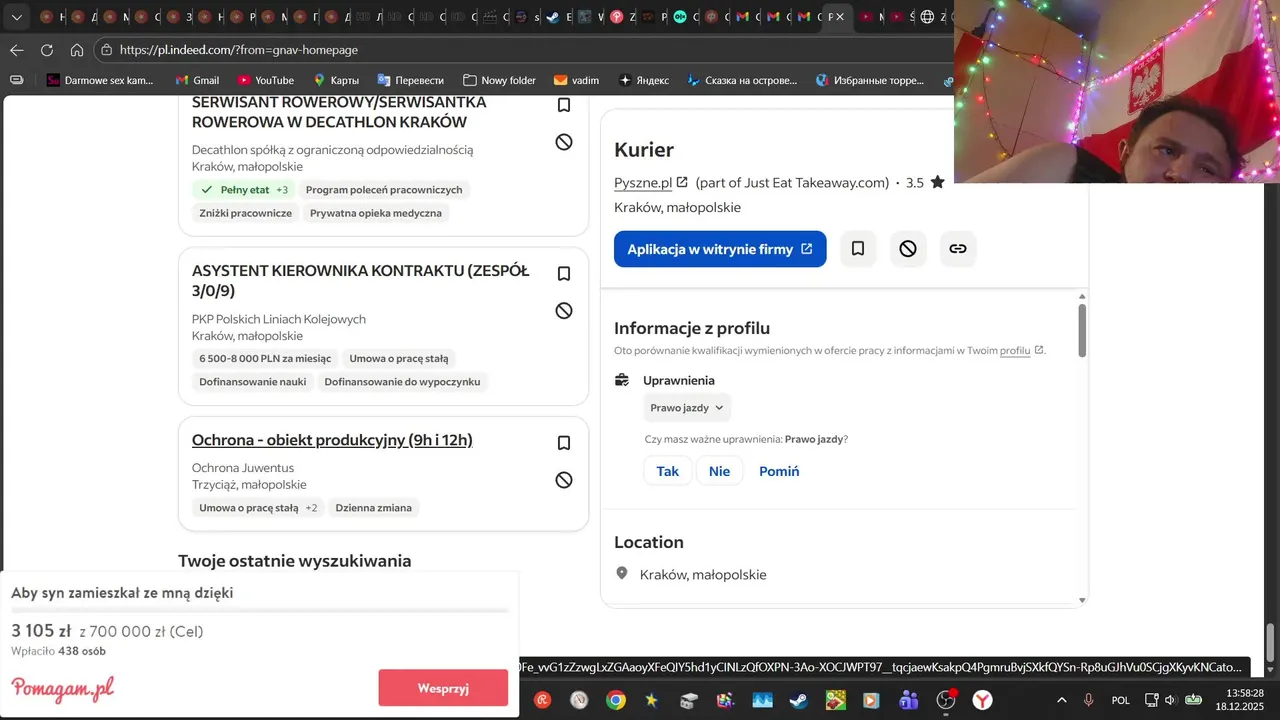Click the Pełny etat tag

pos(245,190)
